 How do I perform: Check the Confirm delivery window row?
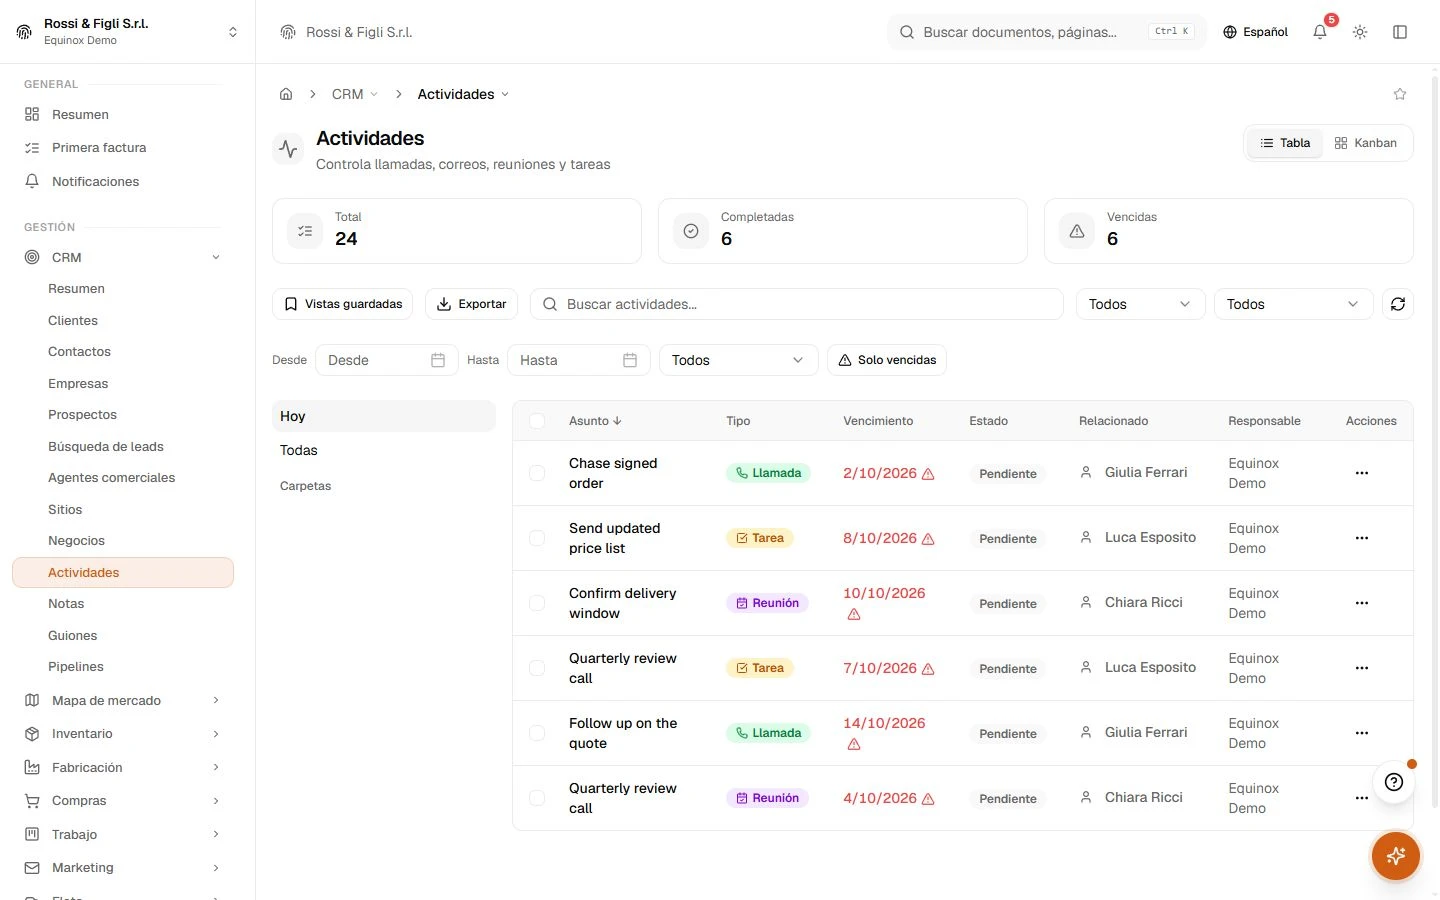pos(537,603)
